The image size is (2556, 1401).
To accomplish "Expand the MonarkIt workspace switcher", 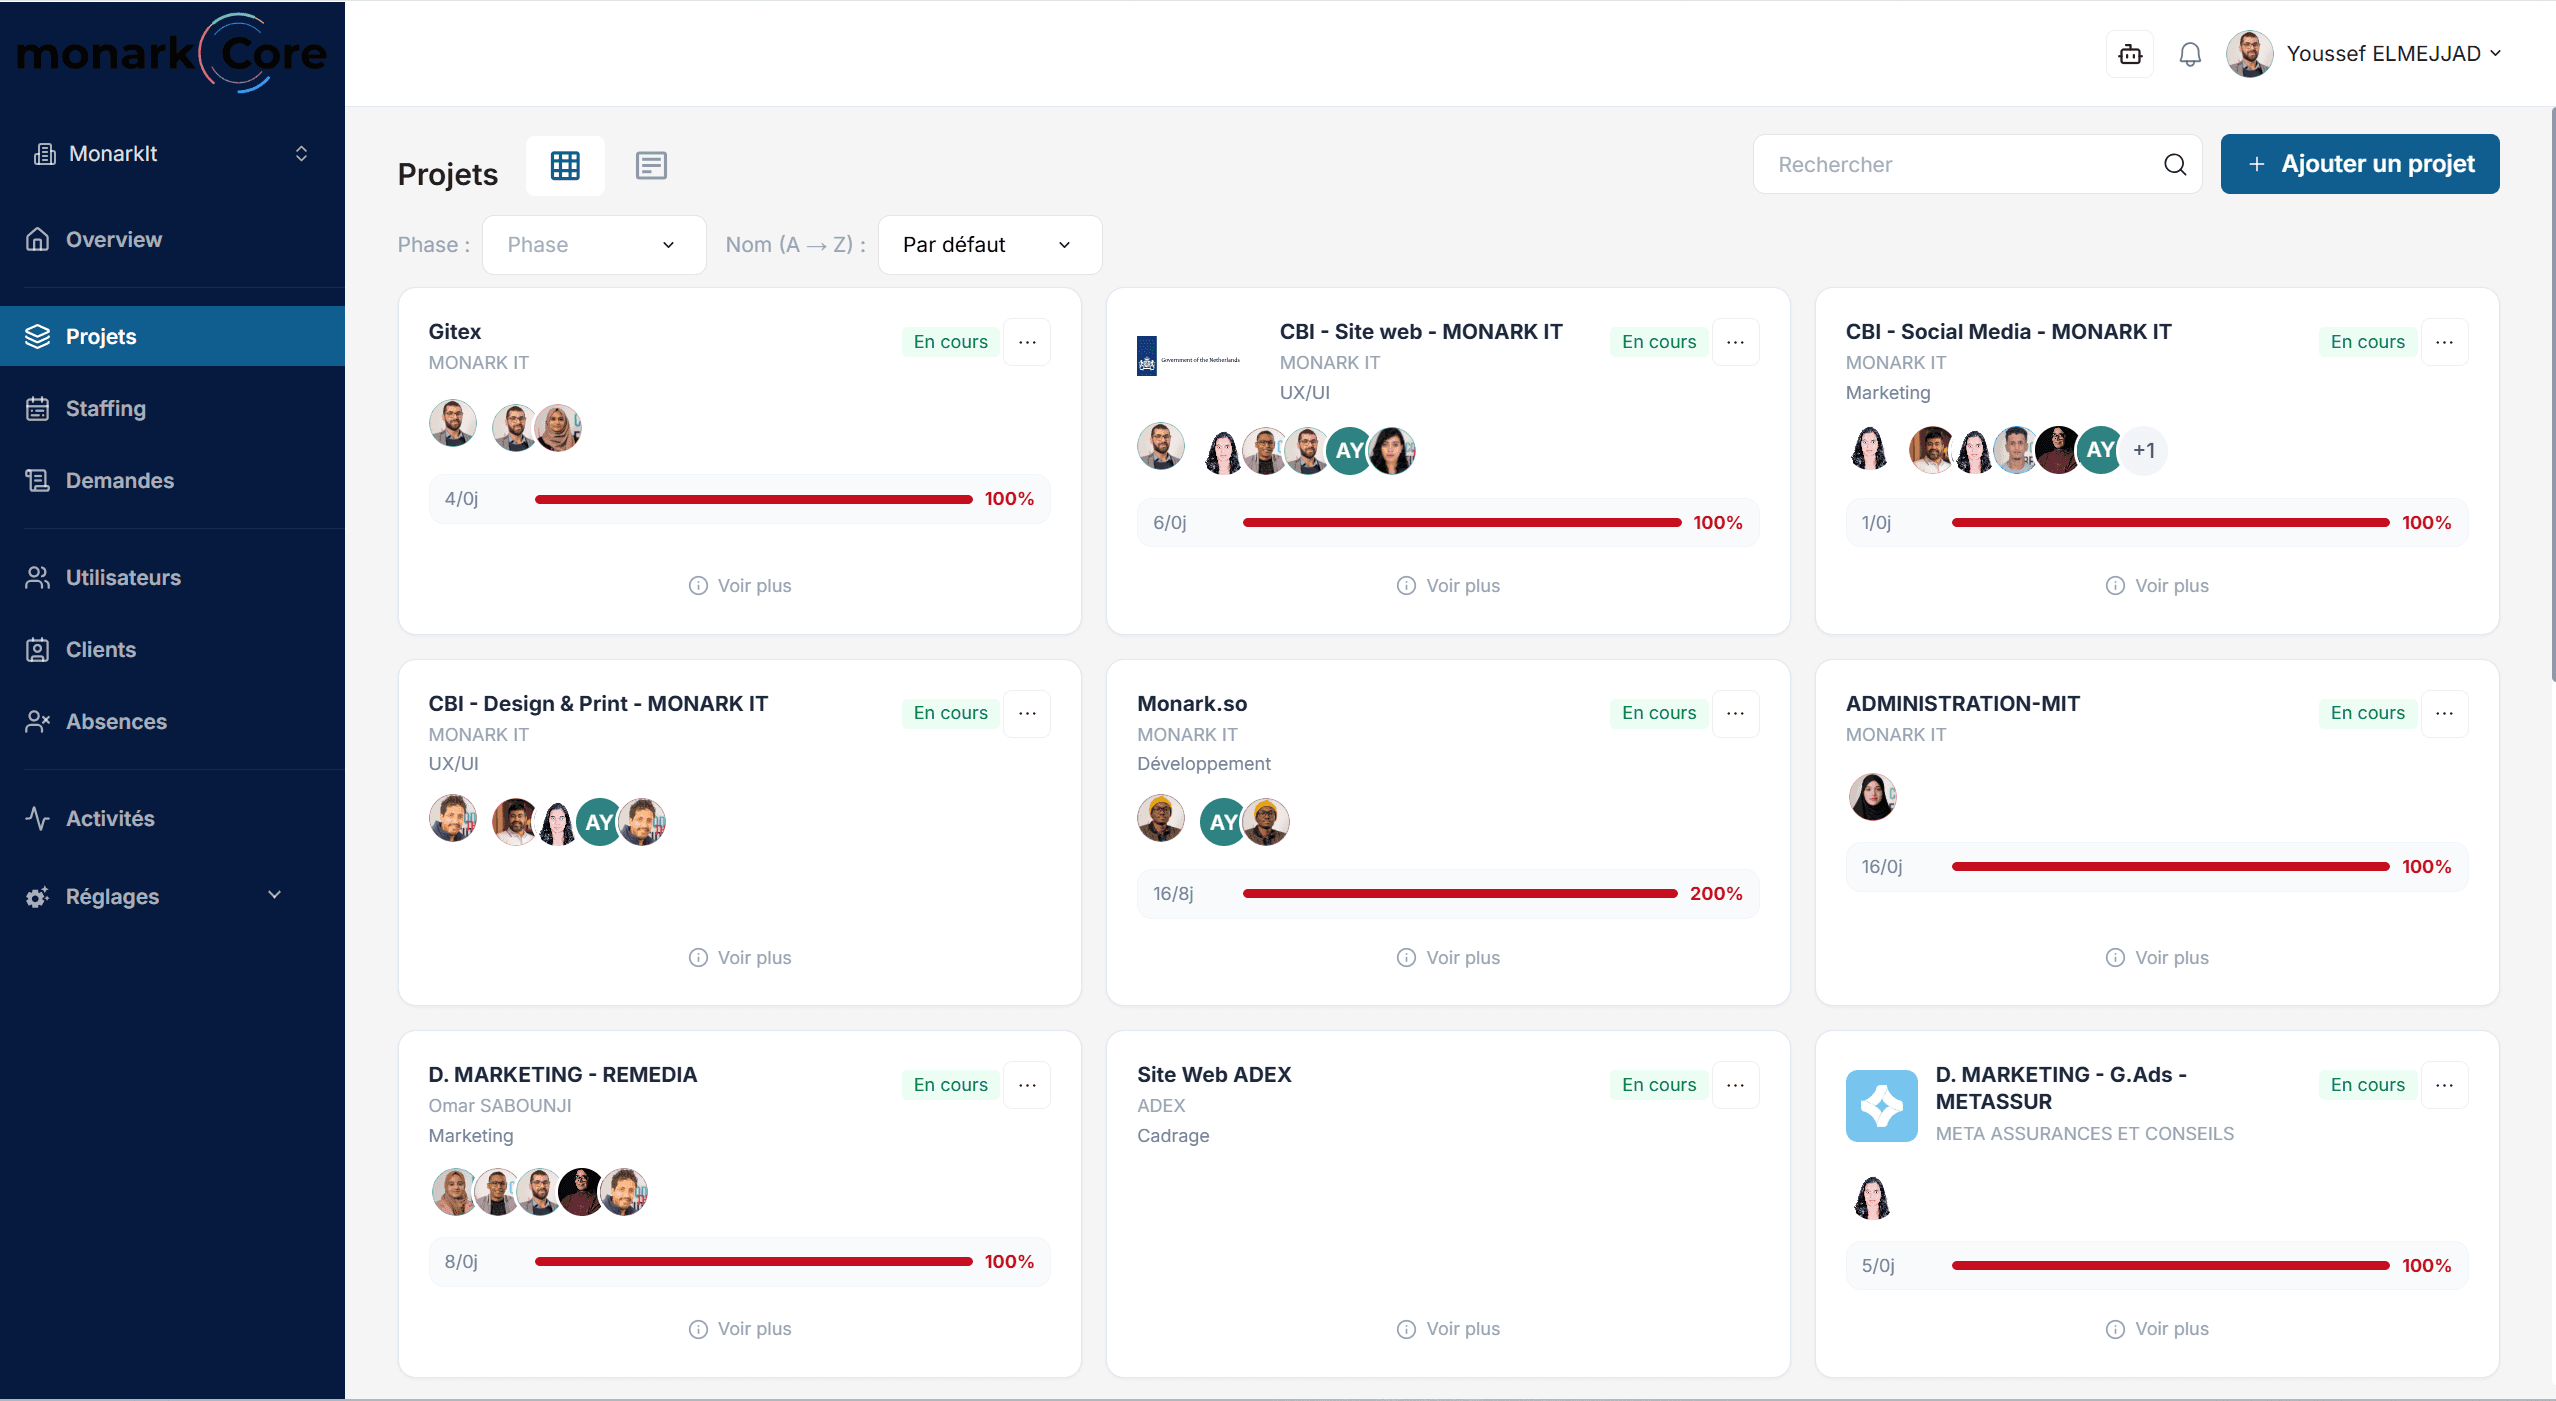I will [x=172, y=154].
